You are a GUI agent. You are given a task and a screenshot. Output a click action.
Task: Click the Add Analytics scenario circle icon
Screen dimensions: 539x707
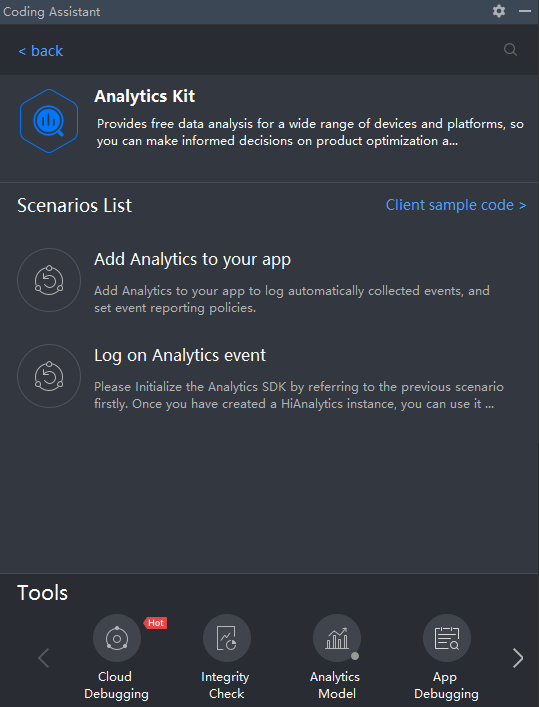[49, 280]
